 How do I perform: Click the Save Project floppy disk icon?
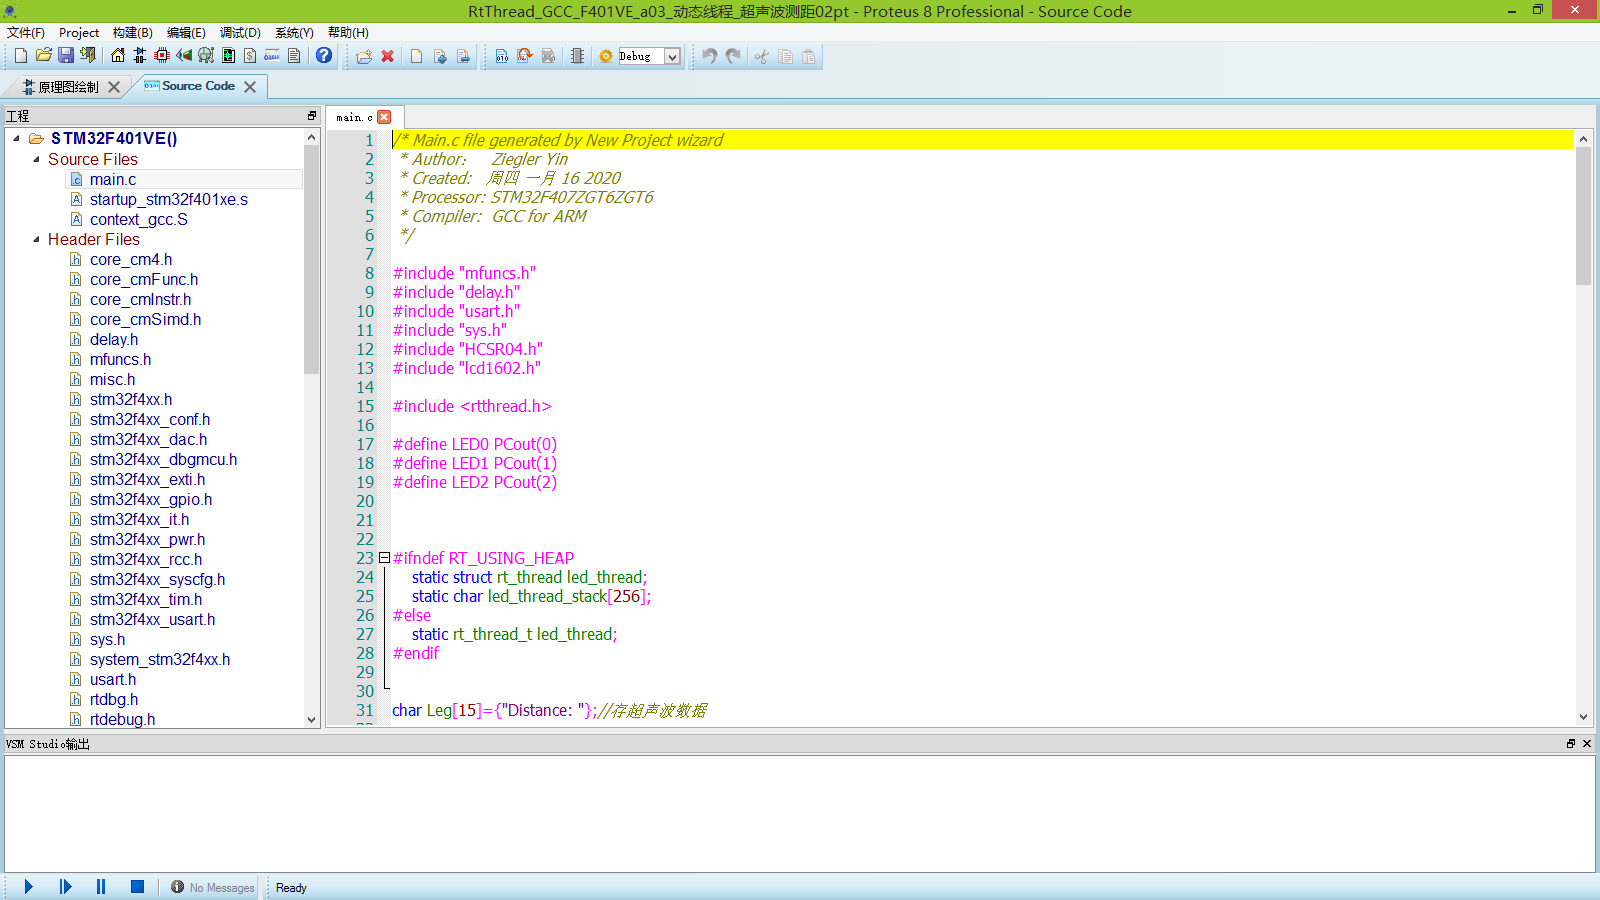point(66,56)
